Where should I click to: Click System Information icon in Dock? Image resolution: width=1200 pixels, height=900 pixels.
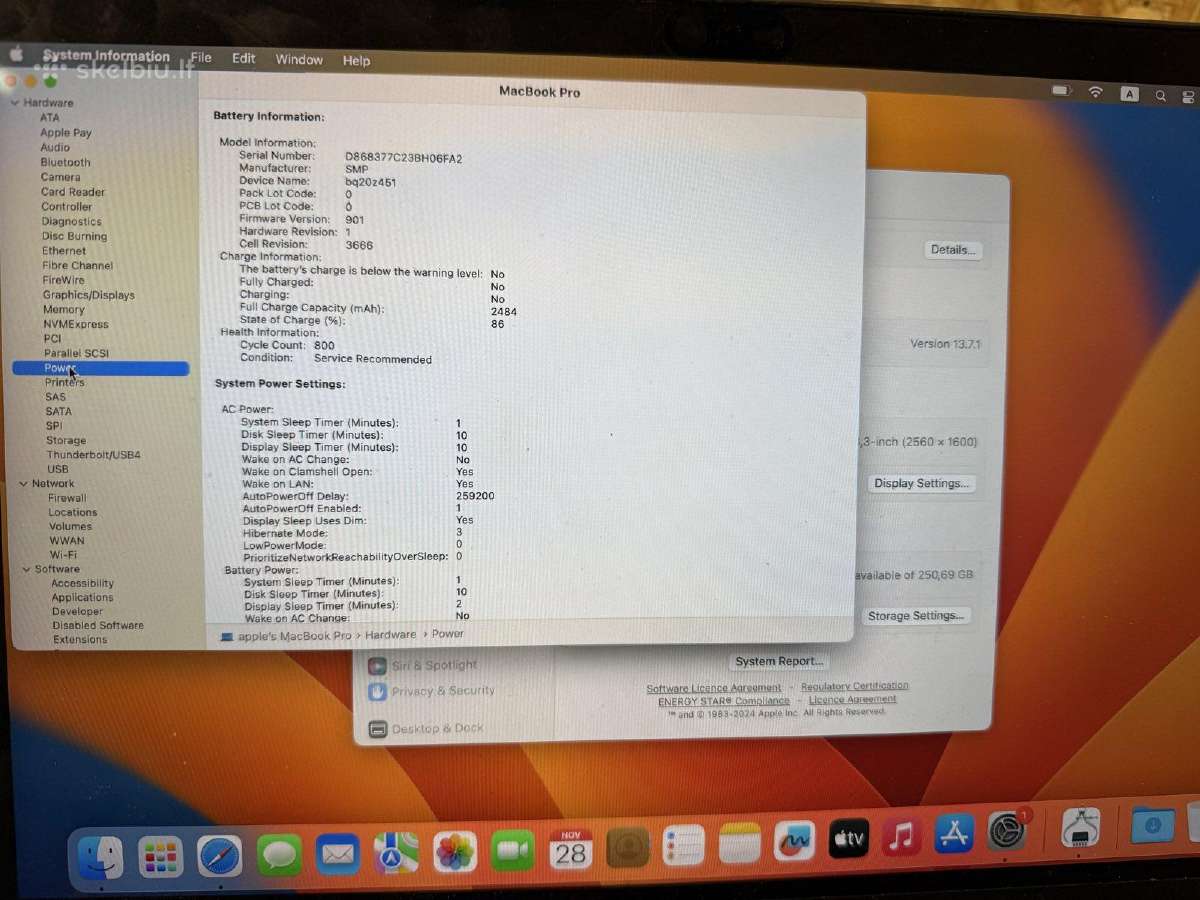[x=1080, y=828]
